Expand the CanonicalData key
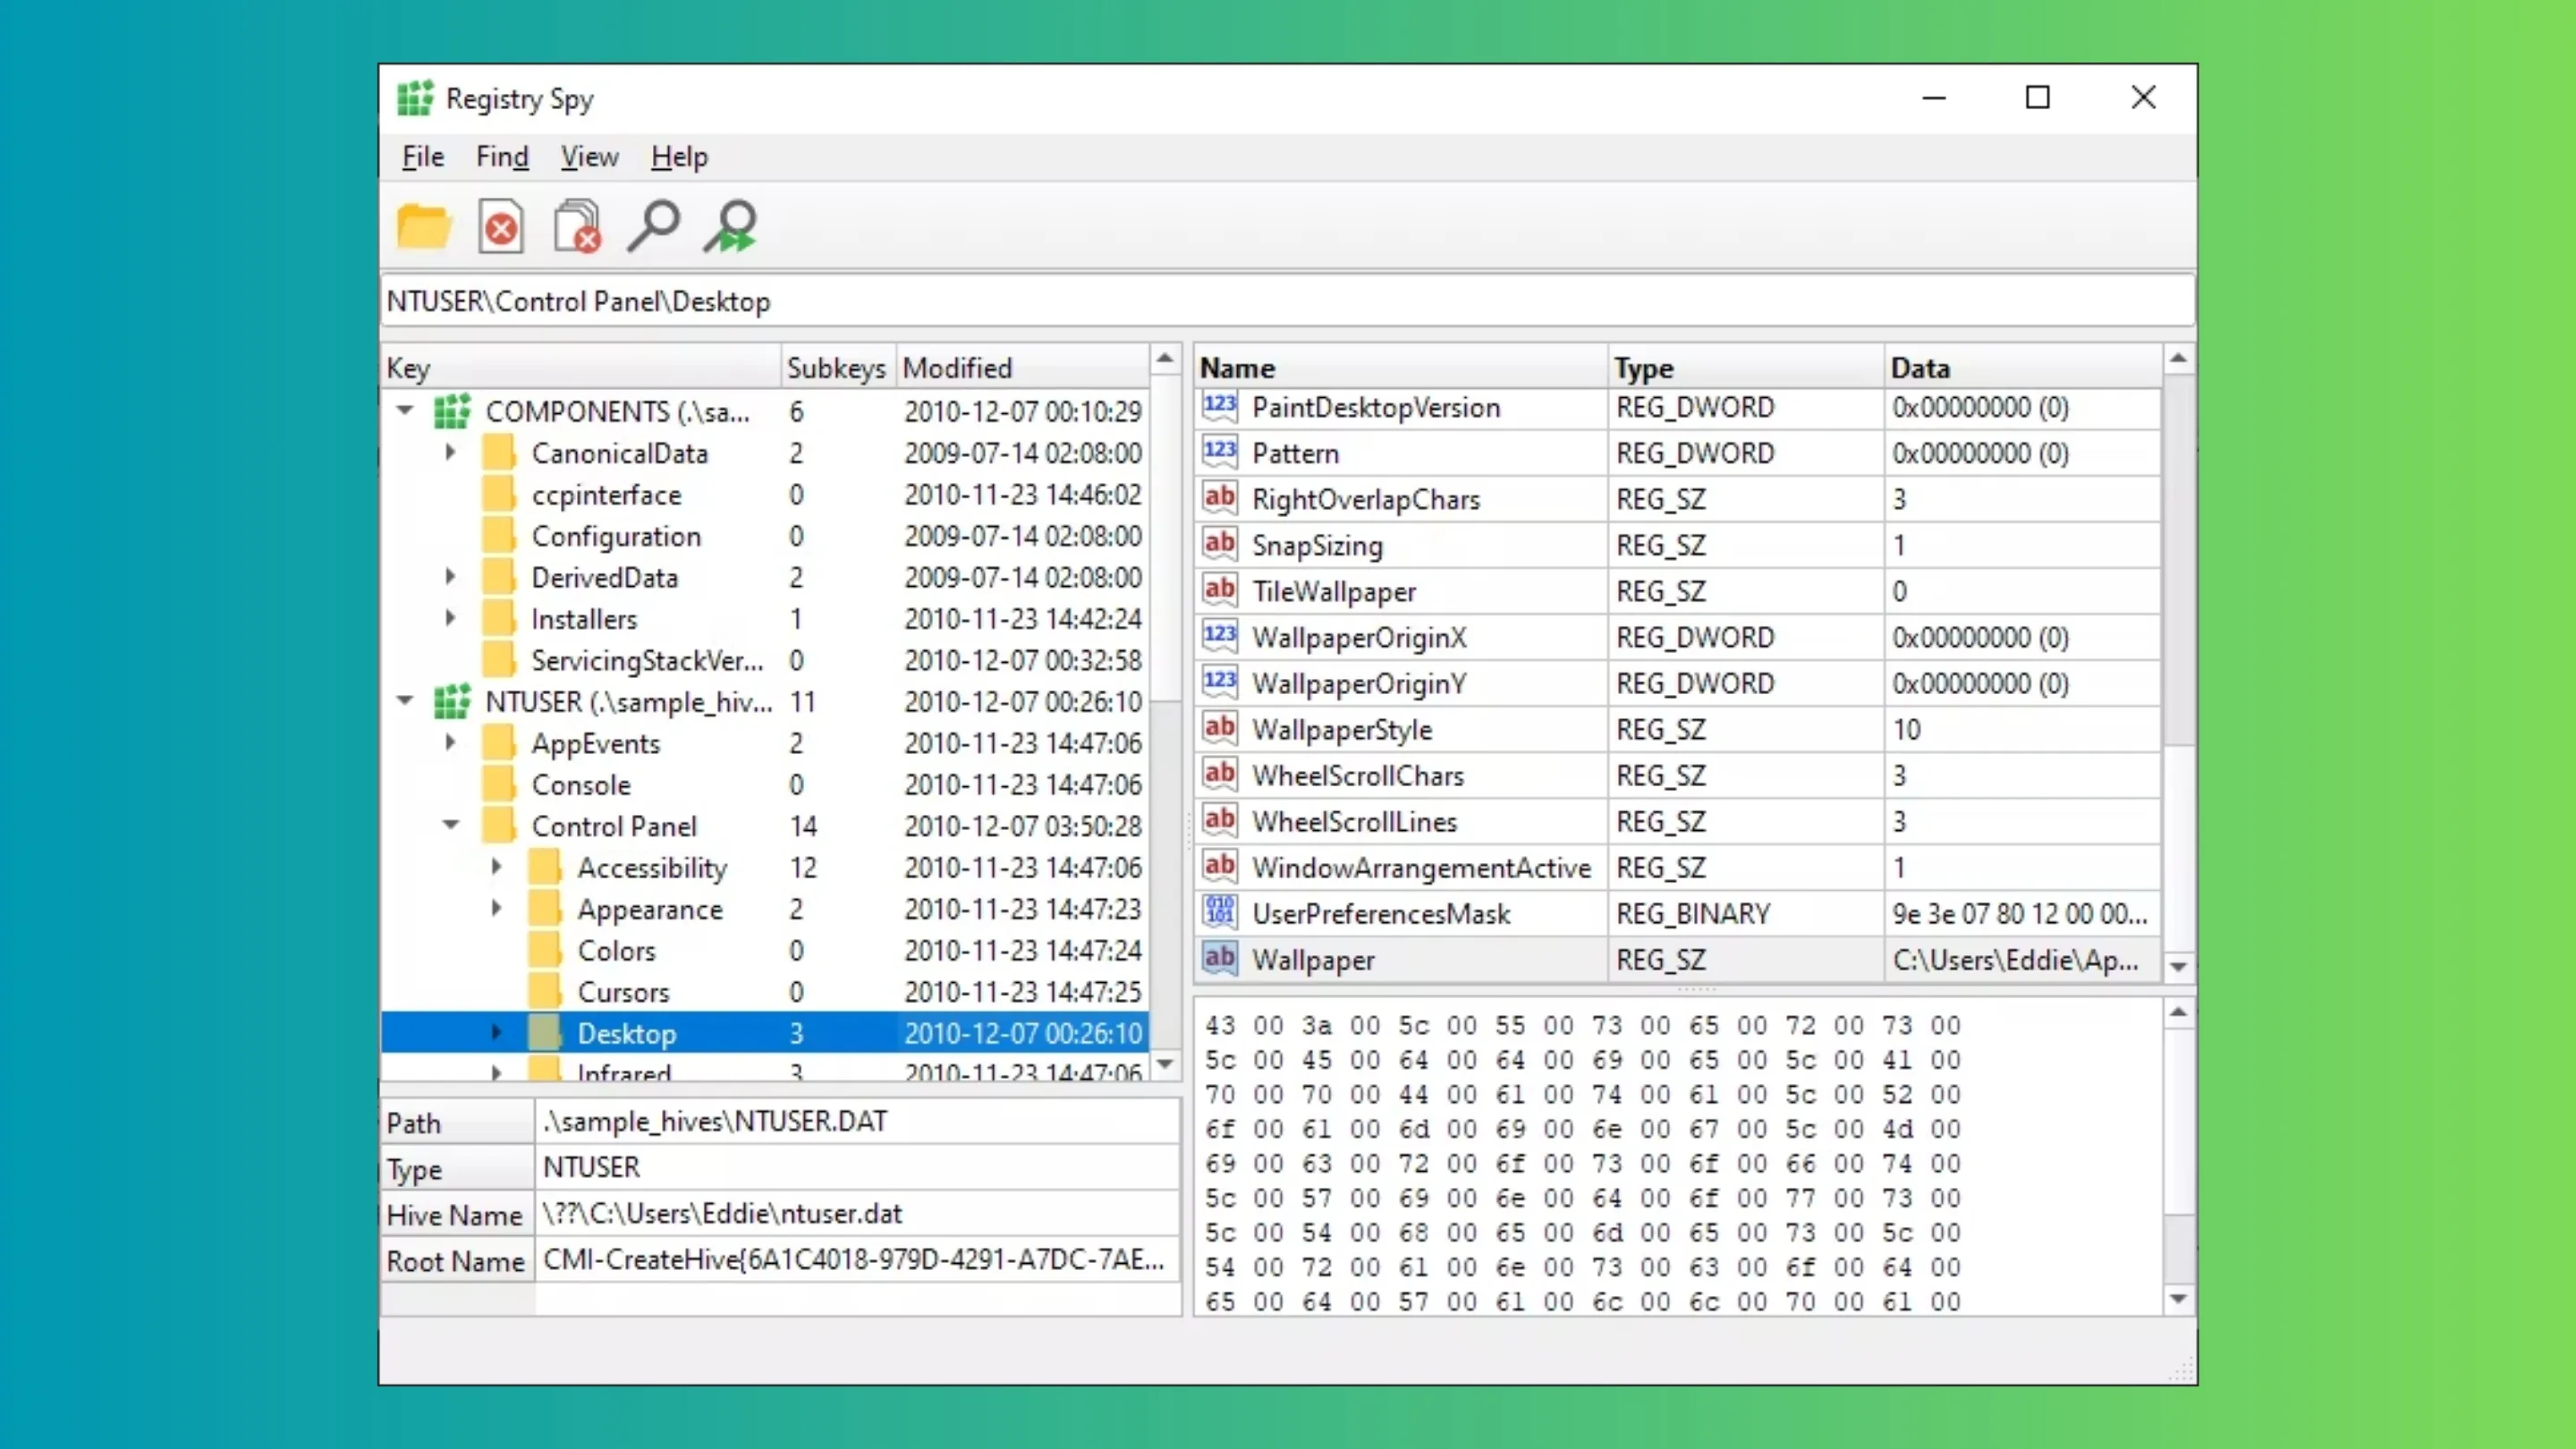The image size is (2576, 1449). pos(451,453)
